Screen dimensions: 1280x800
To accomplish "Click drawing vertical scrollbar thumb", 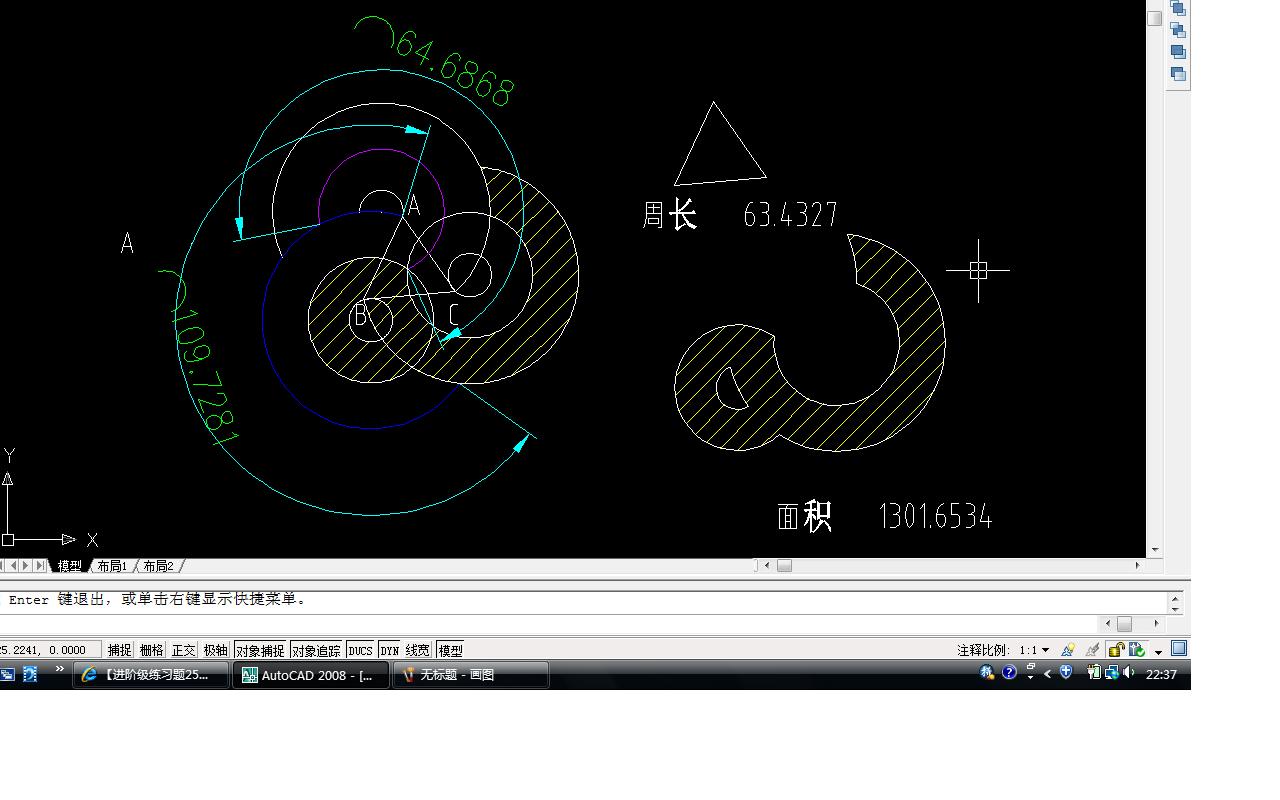I will [1155, 18].
